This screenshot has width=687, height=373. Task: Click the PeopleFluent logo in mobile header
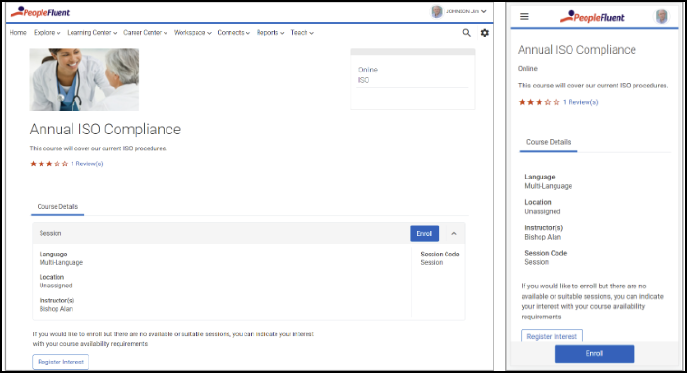(592, 17)
